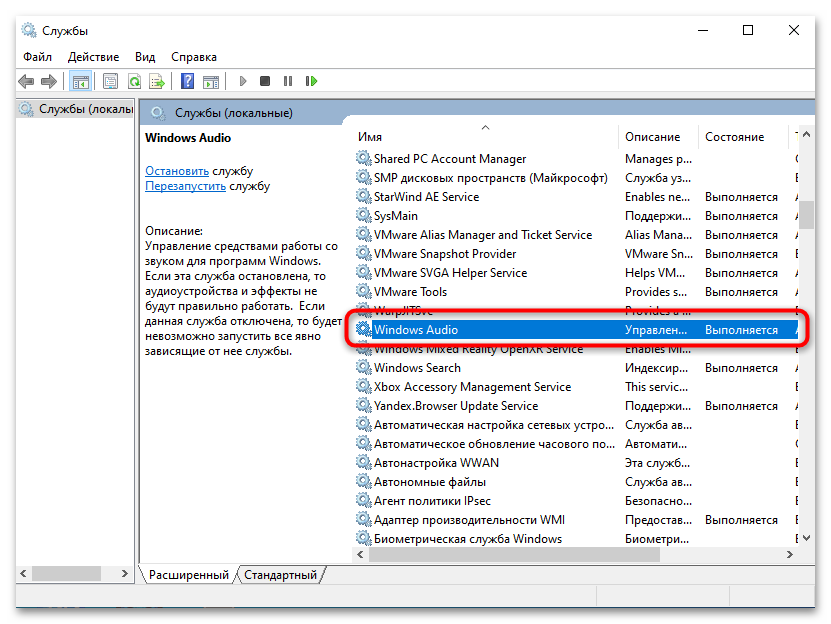Stop service with the square stop icon
The height and width of the screenshot is (624, 831).
265,81
